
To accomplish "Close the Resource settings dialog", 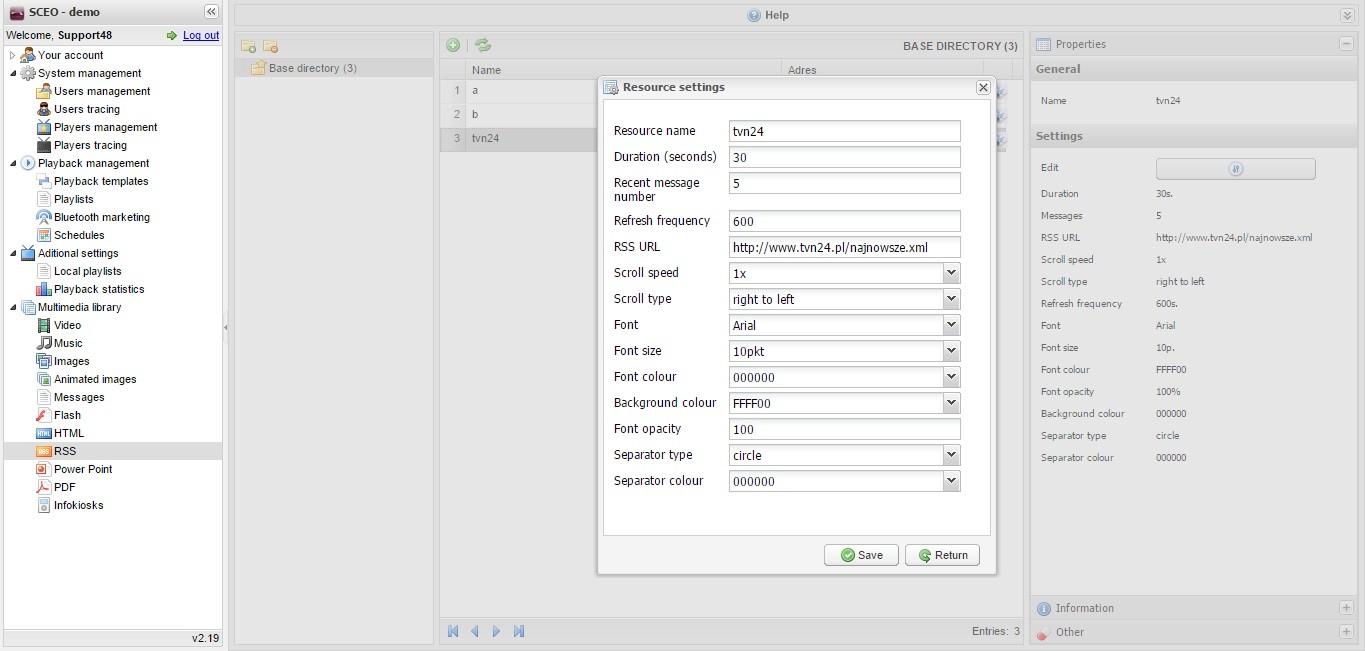I will pyautogui.click(x=983, y=88).
